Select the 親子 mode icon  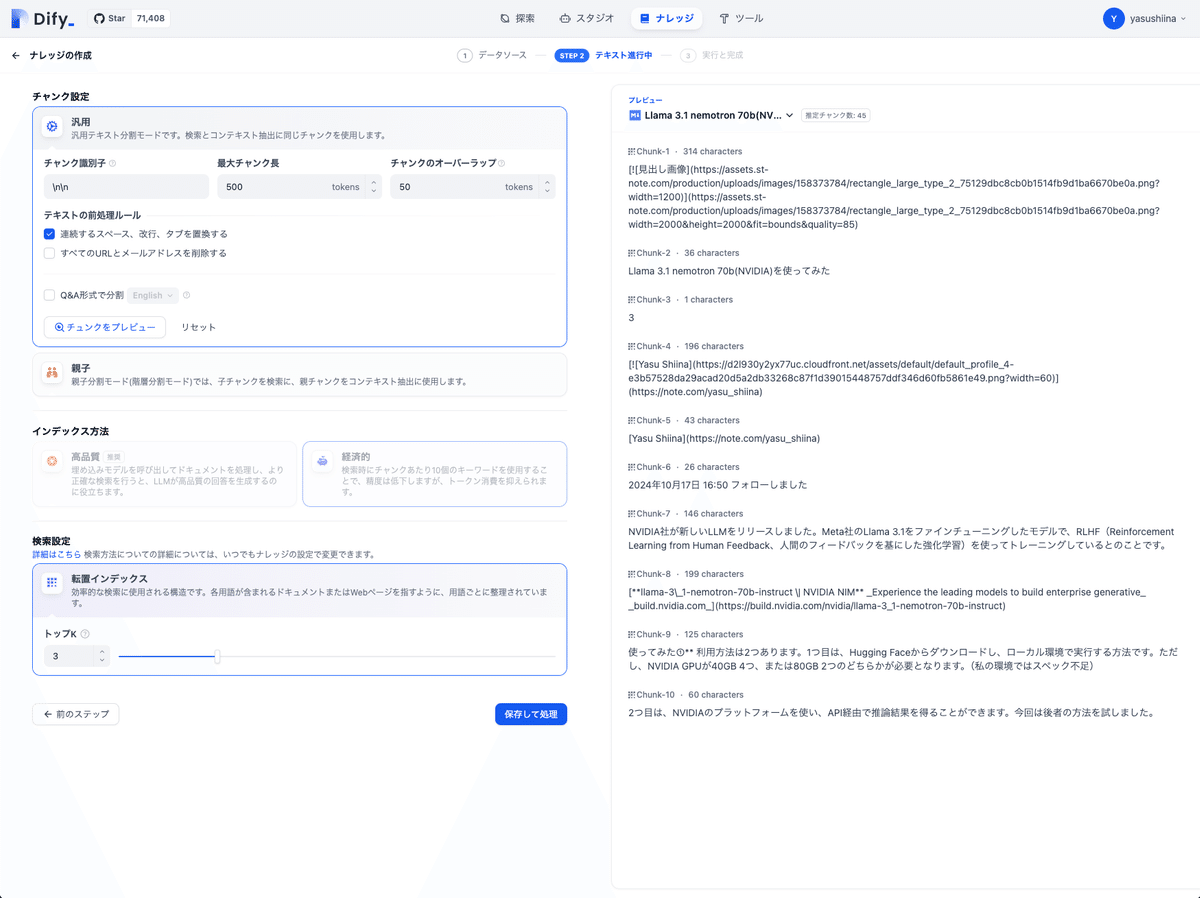coord(52,372)
